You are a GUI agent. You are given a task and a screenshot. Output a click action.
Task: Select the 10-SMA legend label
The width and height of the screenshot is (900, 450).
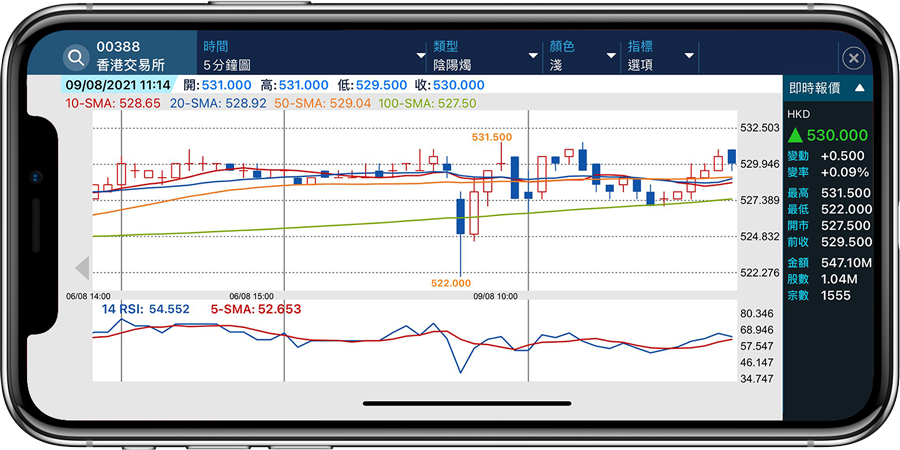pyautogui.click(x=113, y=103)
